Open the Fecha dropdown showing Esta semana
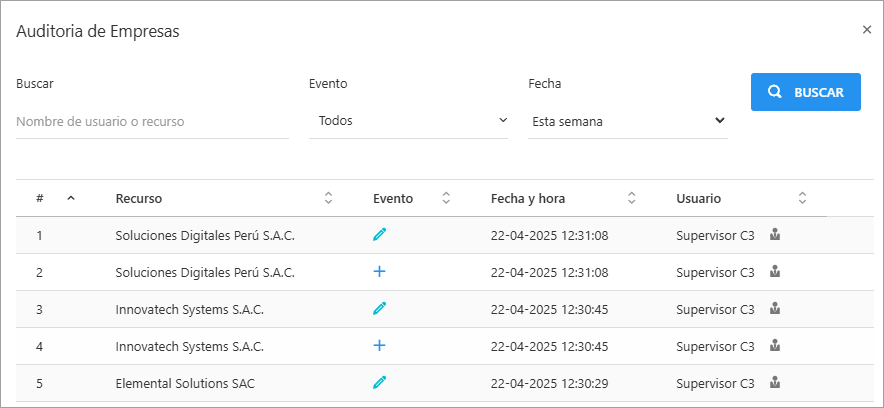Screen dimensions: 884x408 pos(627,122)
